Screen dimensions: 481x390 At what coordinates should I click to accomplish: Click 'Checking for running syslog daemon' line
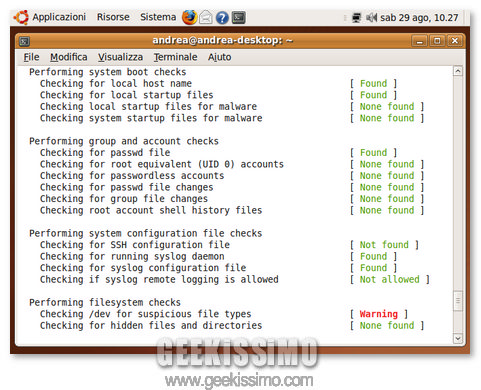pyautogui.click(x=132, y=256)
